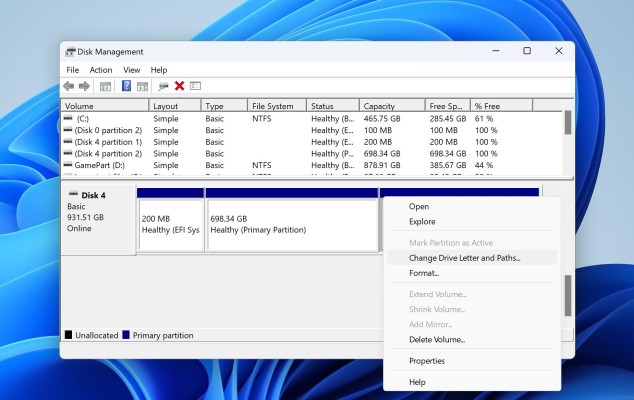This screenshot has height=400, width=634.
Task: Maximize the Disk Management window
Action: click(x=527, y=51)
